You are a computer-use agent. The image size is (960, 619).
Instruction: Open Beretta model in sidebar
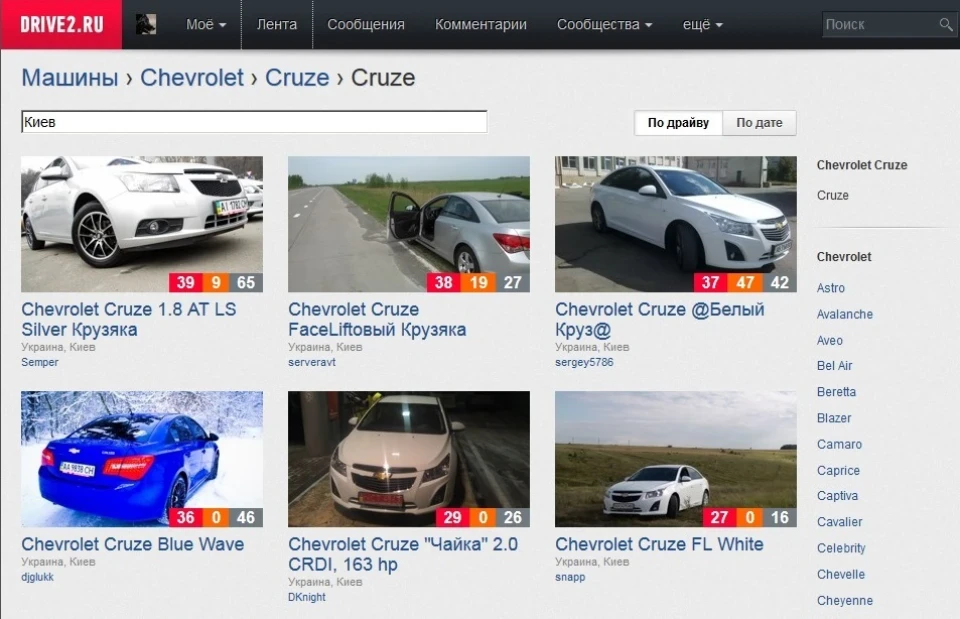pyautogui.click(x=836, y=392)
